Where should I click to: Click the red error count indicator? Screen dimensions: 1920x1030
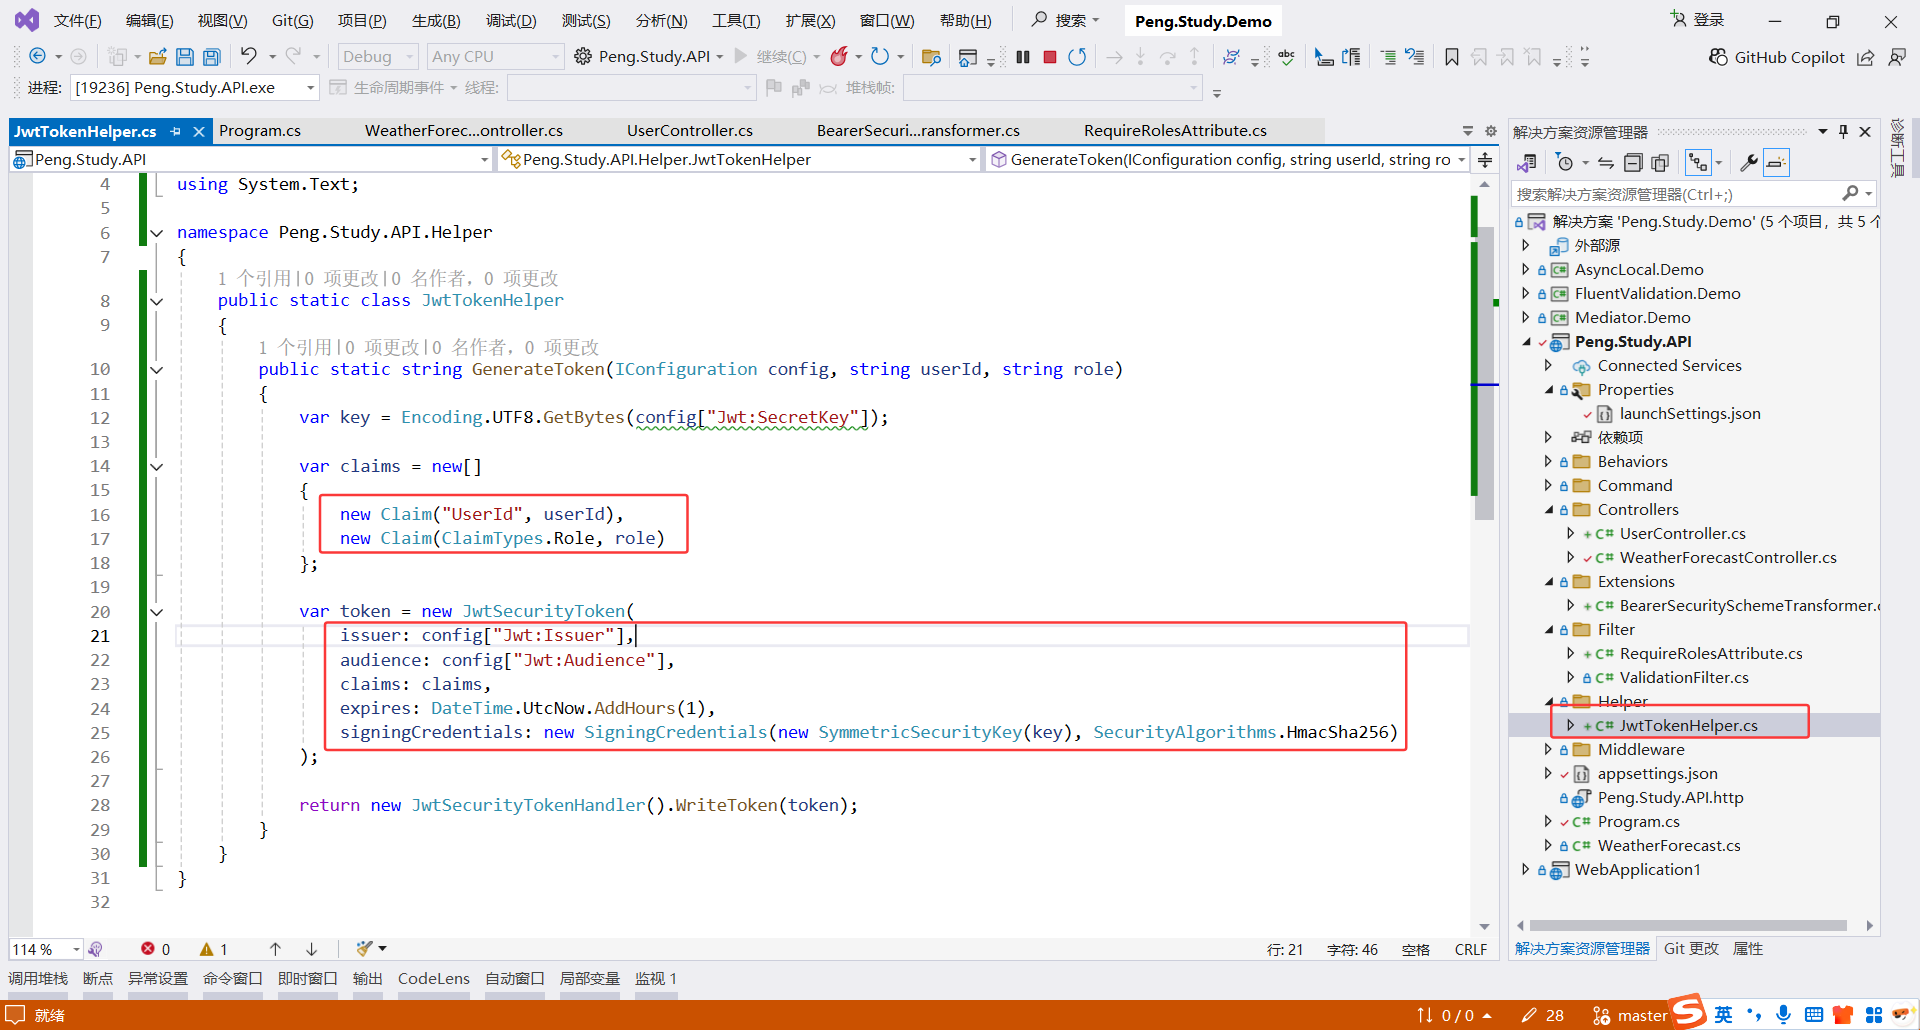pyautogui.click(x=155, y=949)
